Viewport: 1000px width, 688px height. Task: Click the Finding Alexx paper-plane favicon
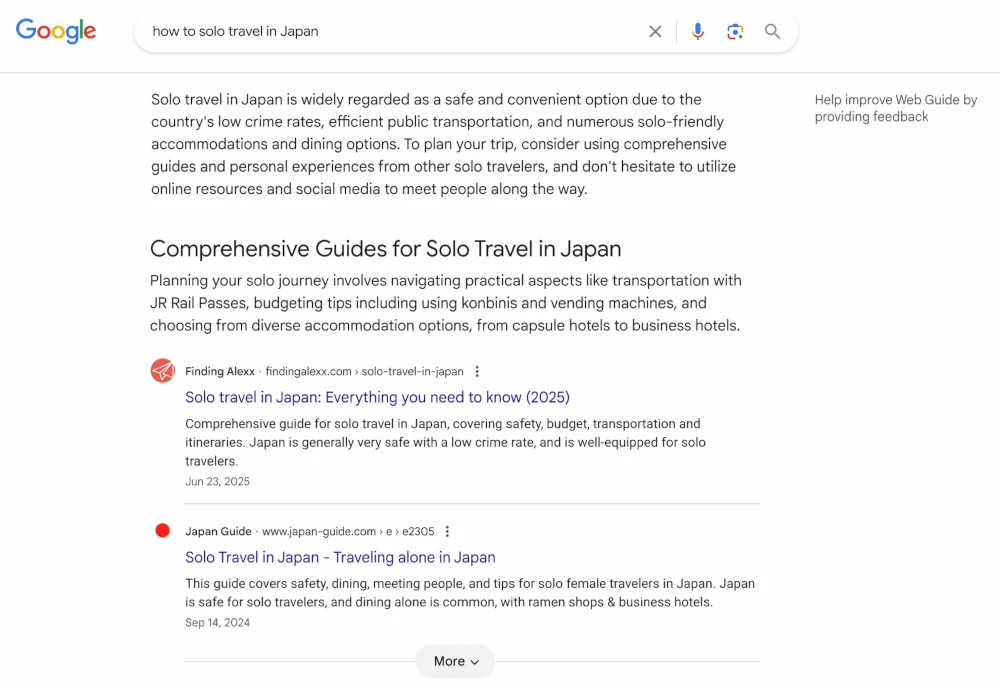point(162,370)
